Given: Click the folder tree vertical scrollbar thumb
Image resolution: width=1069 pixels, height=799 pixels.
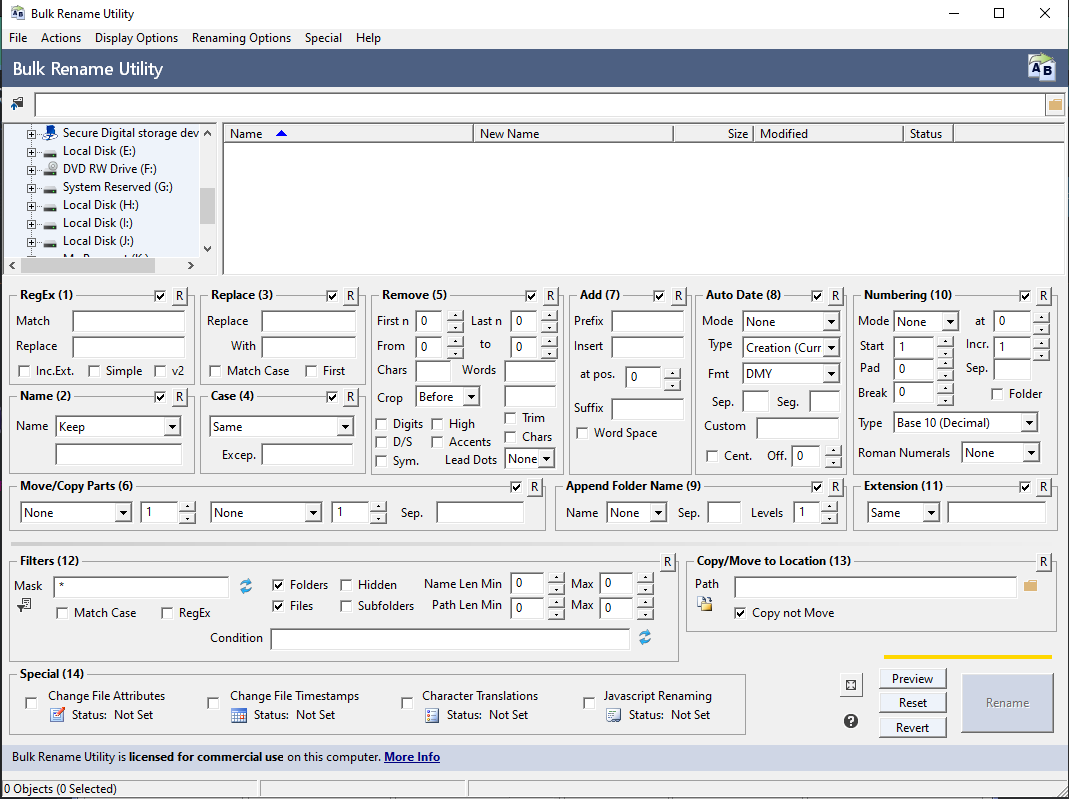Looking at the screenshot, I should point(207,206).
